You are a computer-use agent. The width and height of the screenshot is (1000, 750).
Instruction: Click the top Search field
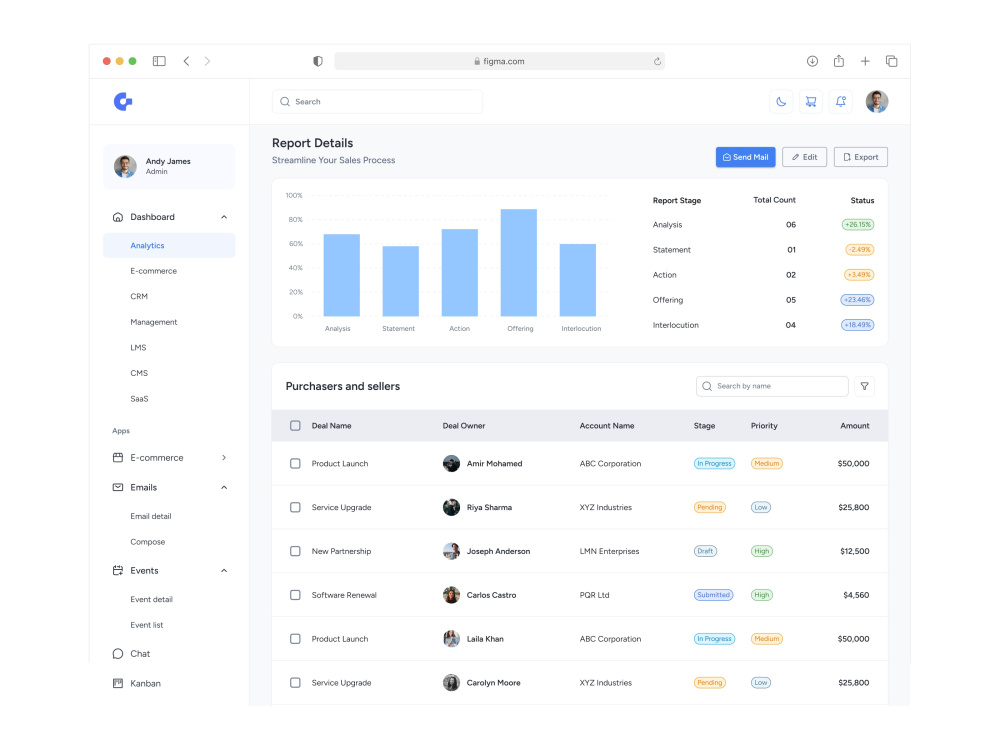click(x=377, y=101)
